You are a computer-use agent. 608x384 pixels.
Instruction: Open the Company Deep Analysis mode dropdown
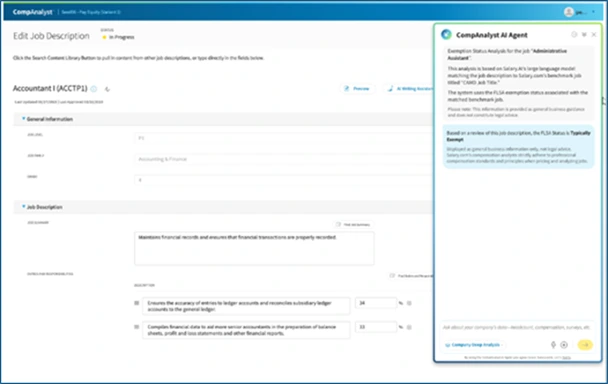pos(474,345)
